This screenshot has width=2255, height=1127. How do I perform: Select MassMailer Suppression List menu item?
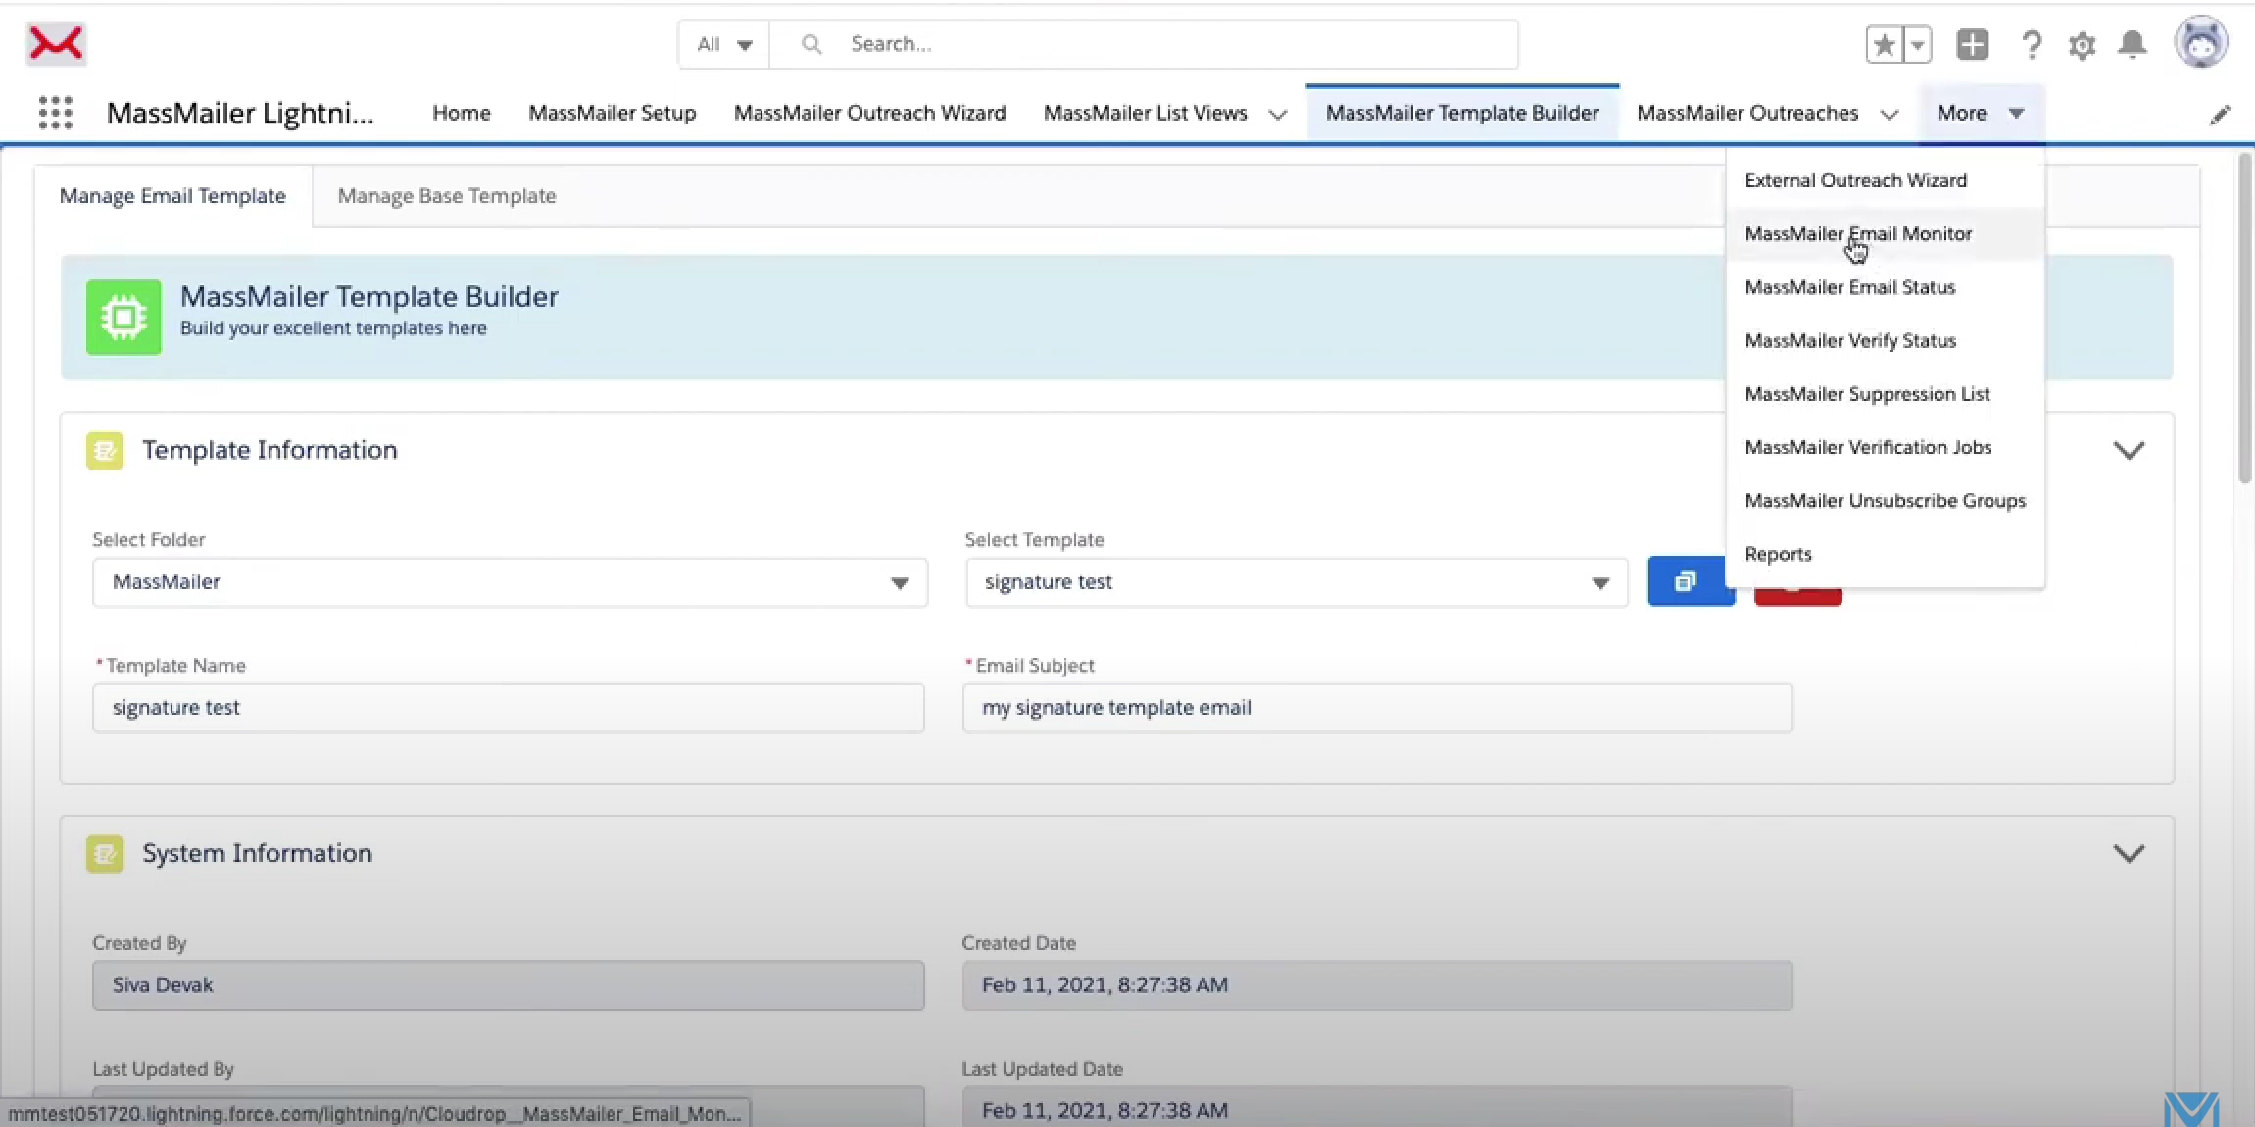pyautogui.click(x=1885, y=394)
